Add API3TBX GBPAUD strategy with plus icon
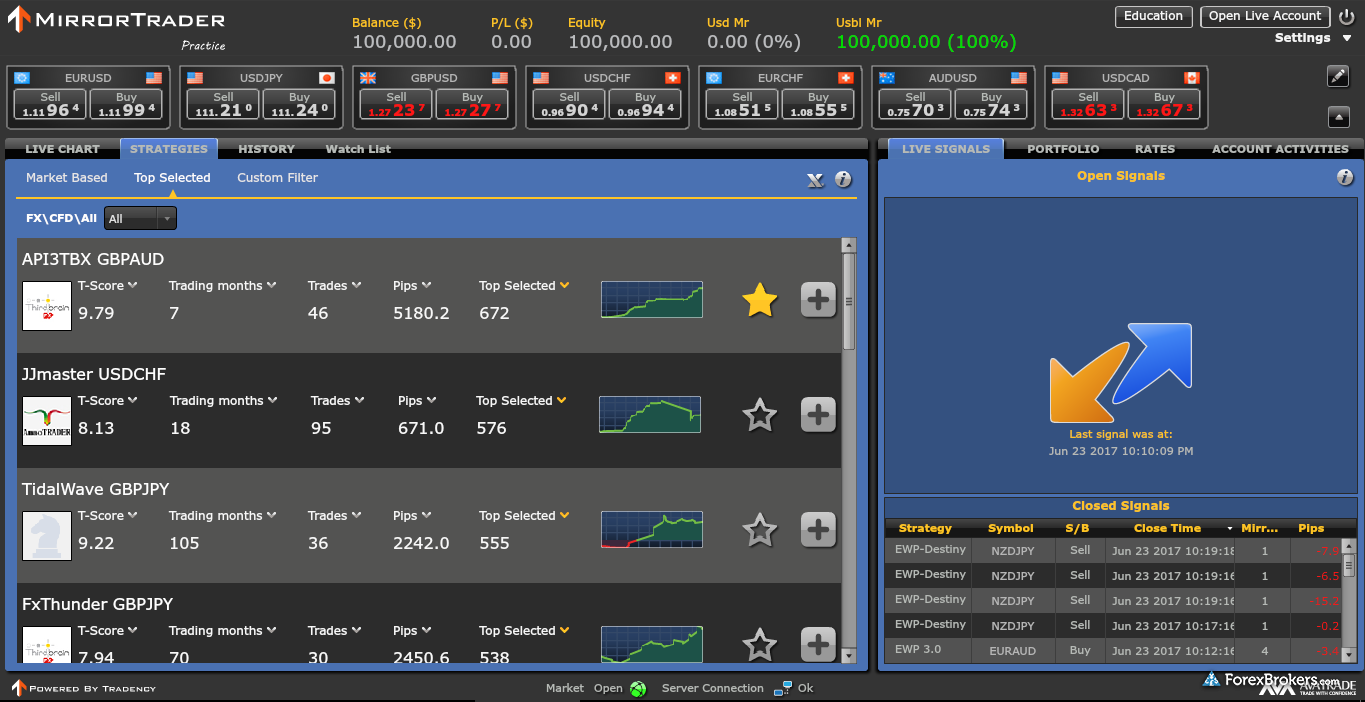Viewport: 1365px width, 702px height. pyautogui.click(x=818, y=300)
